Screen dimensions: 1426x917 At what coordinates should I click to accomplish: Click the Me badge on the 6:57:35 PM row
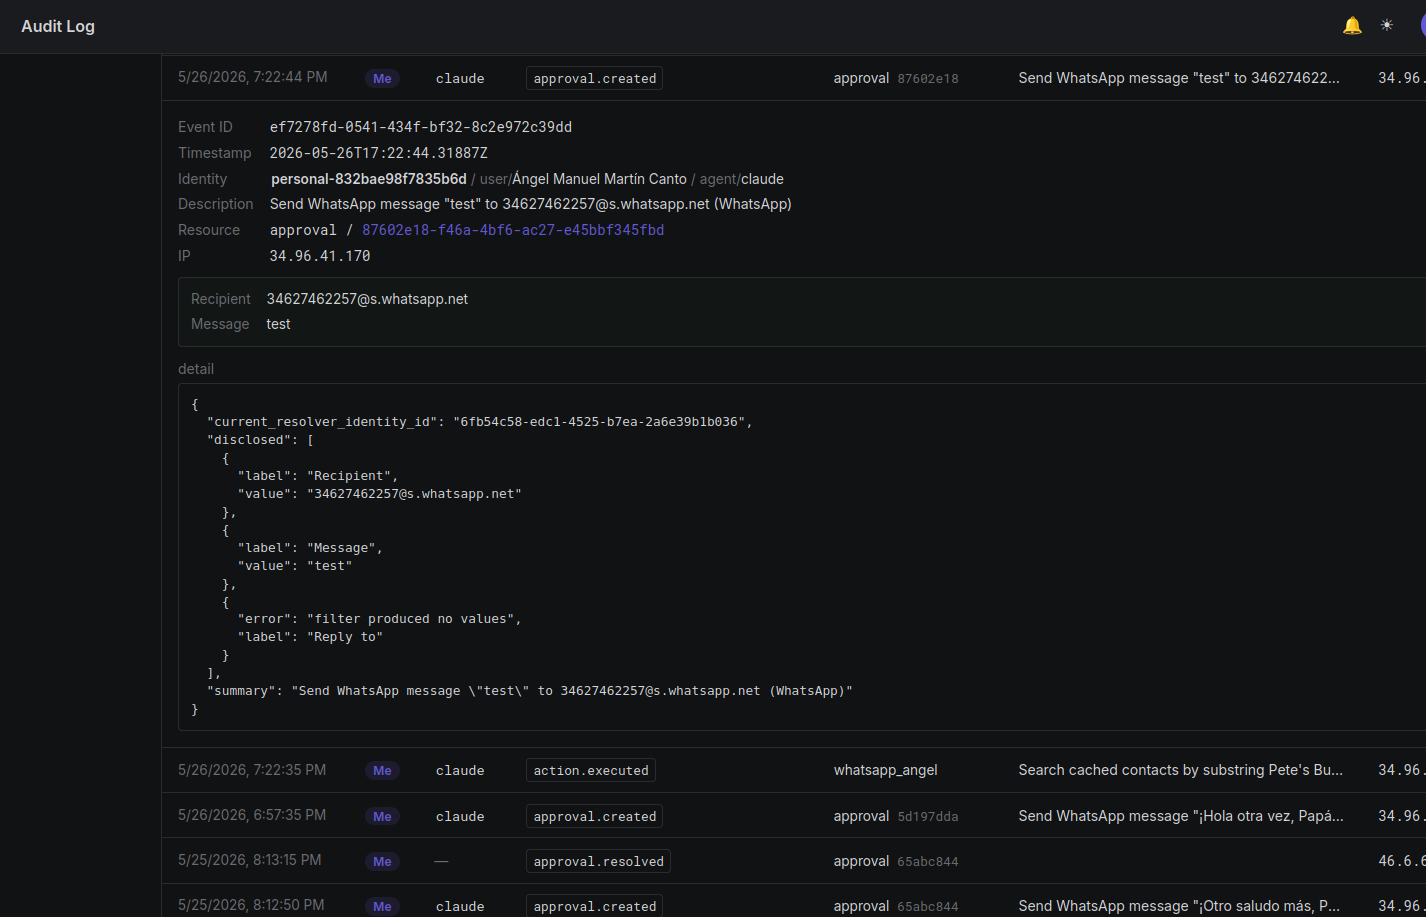tap(382, 816)
